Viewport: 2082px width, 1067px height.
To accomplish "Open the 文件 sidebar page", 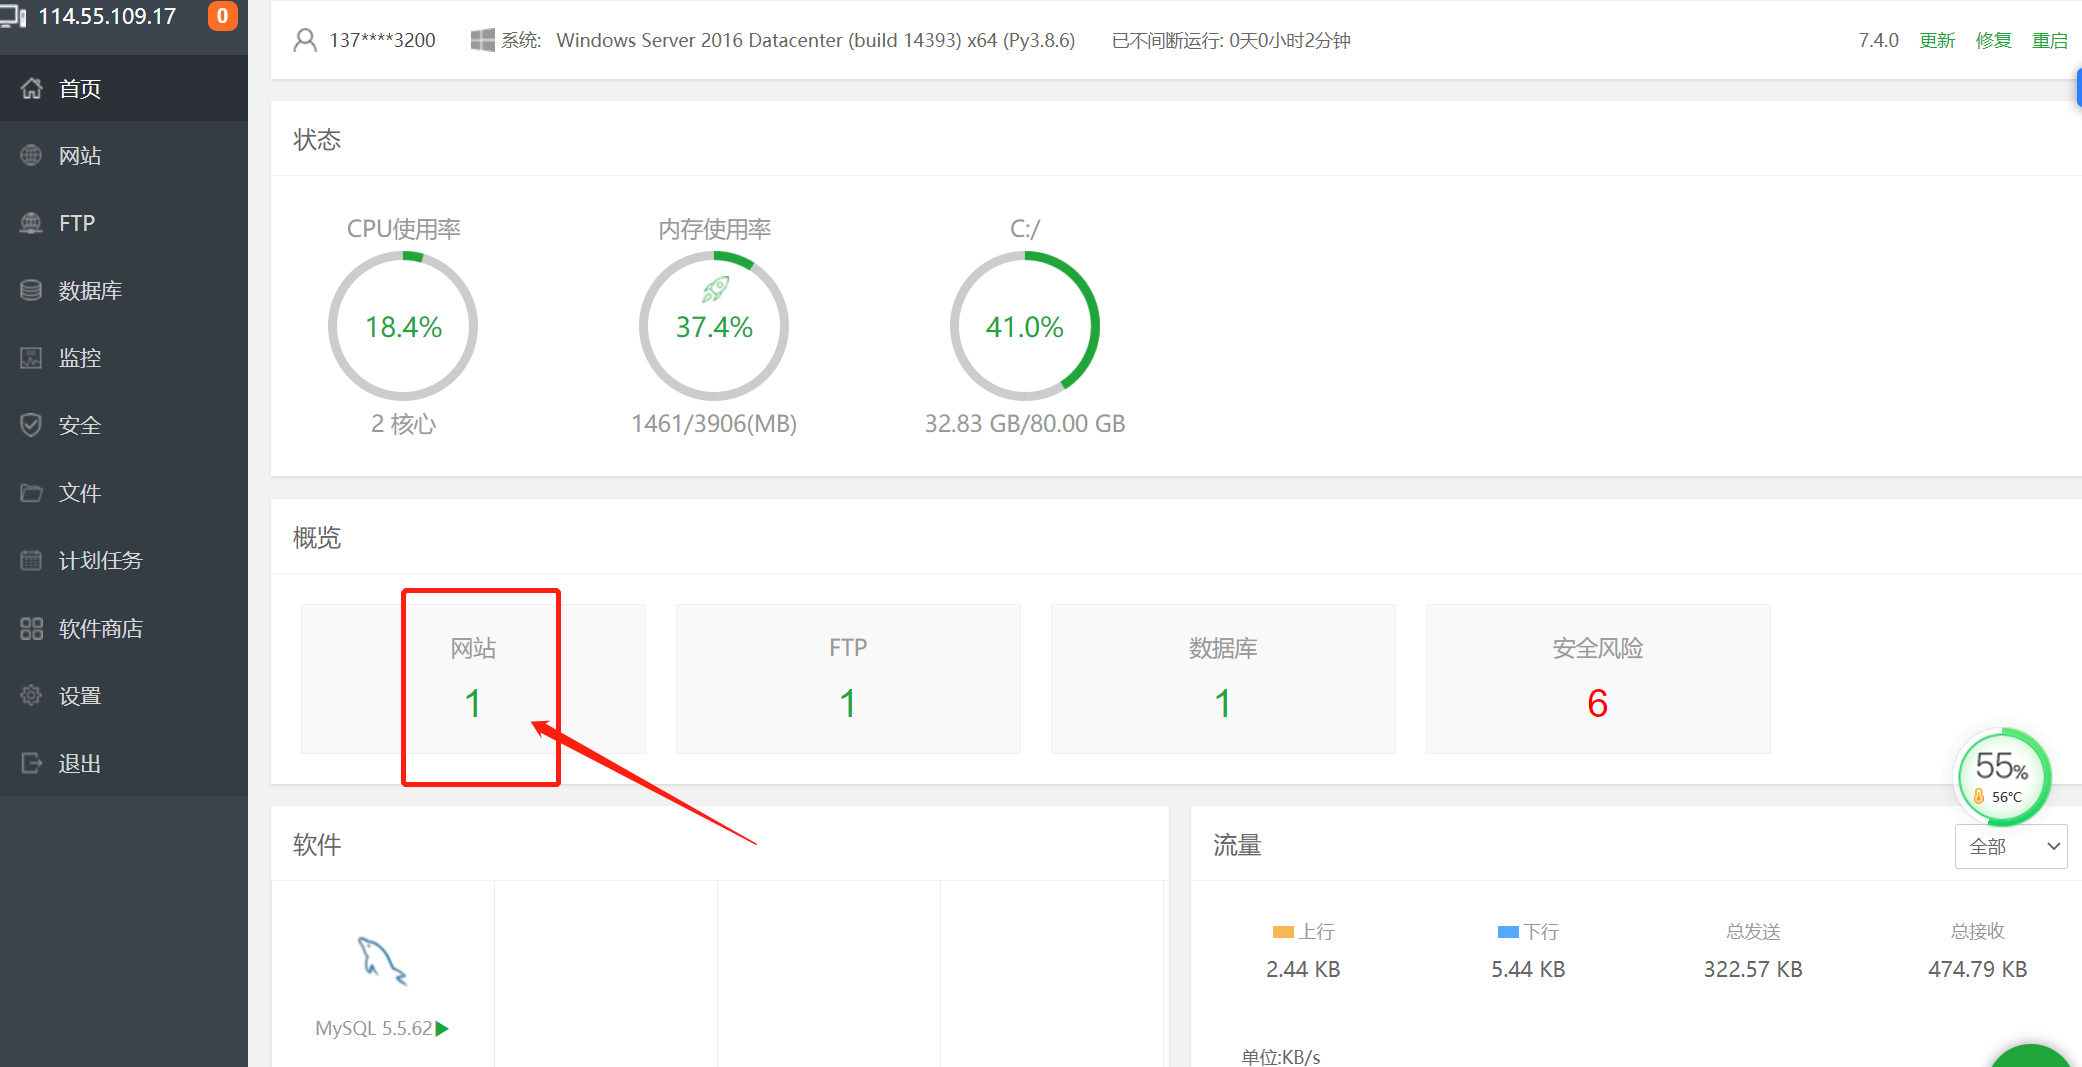I will point(124,493).
